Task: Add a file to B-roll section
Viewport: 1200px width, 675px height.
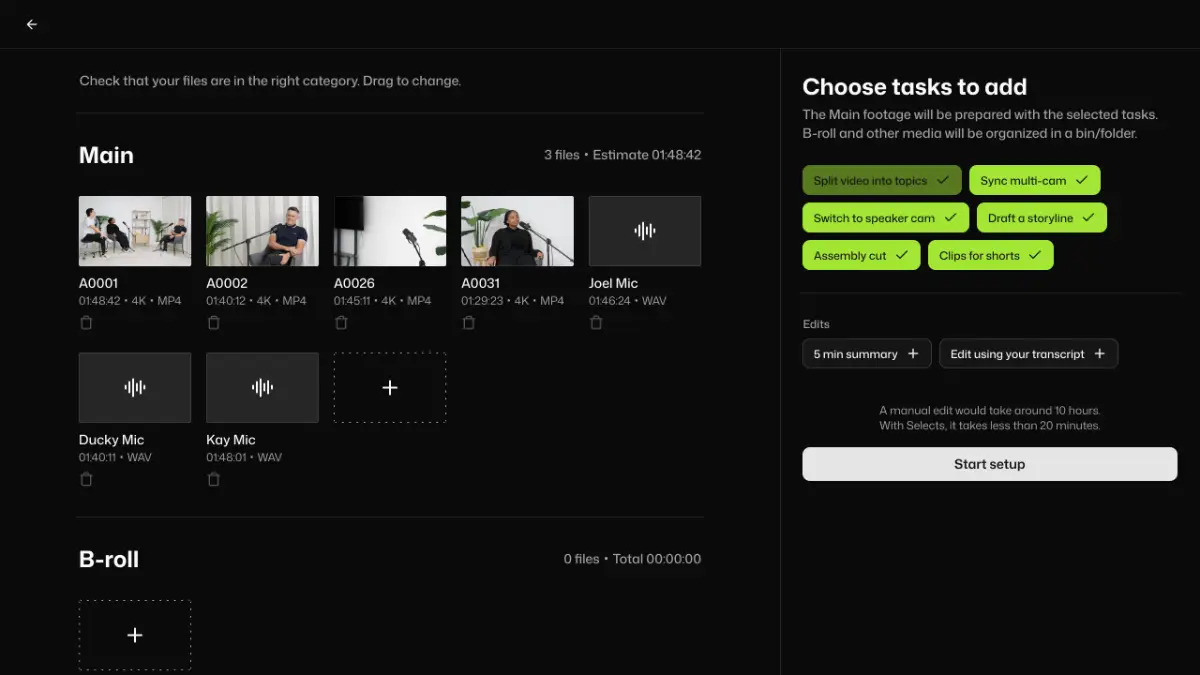Action: click(x=135, y=635)
